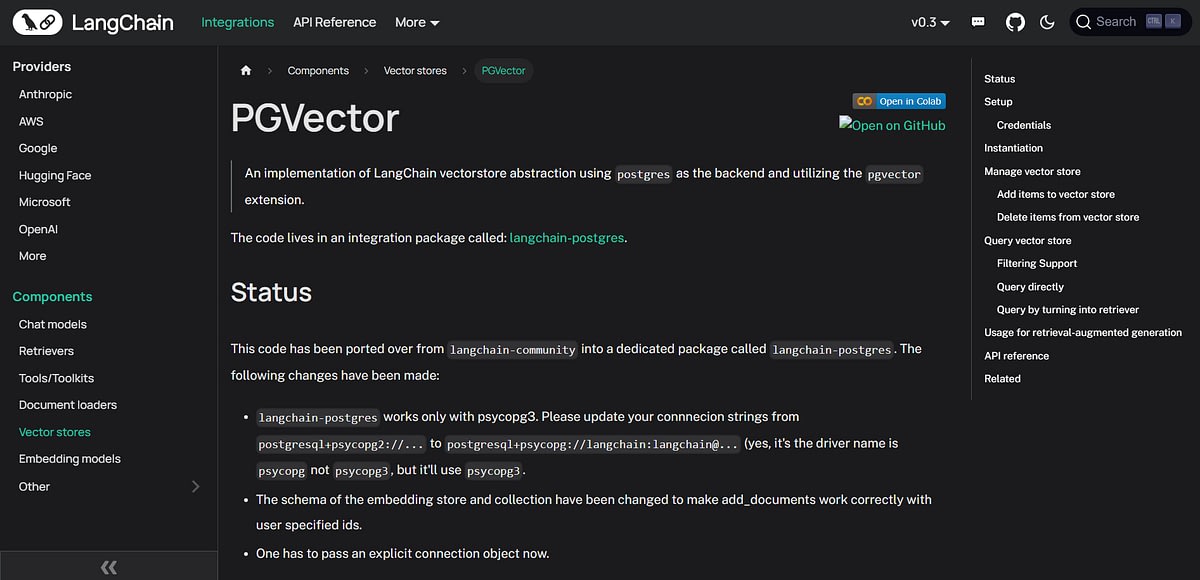
Task: Go to Integrations tab
Action: [x=237, y=22]
